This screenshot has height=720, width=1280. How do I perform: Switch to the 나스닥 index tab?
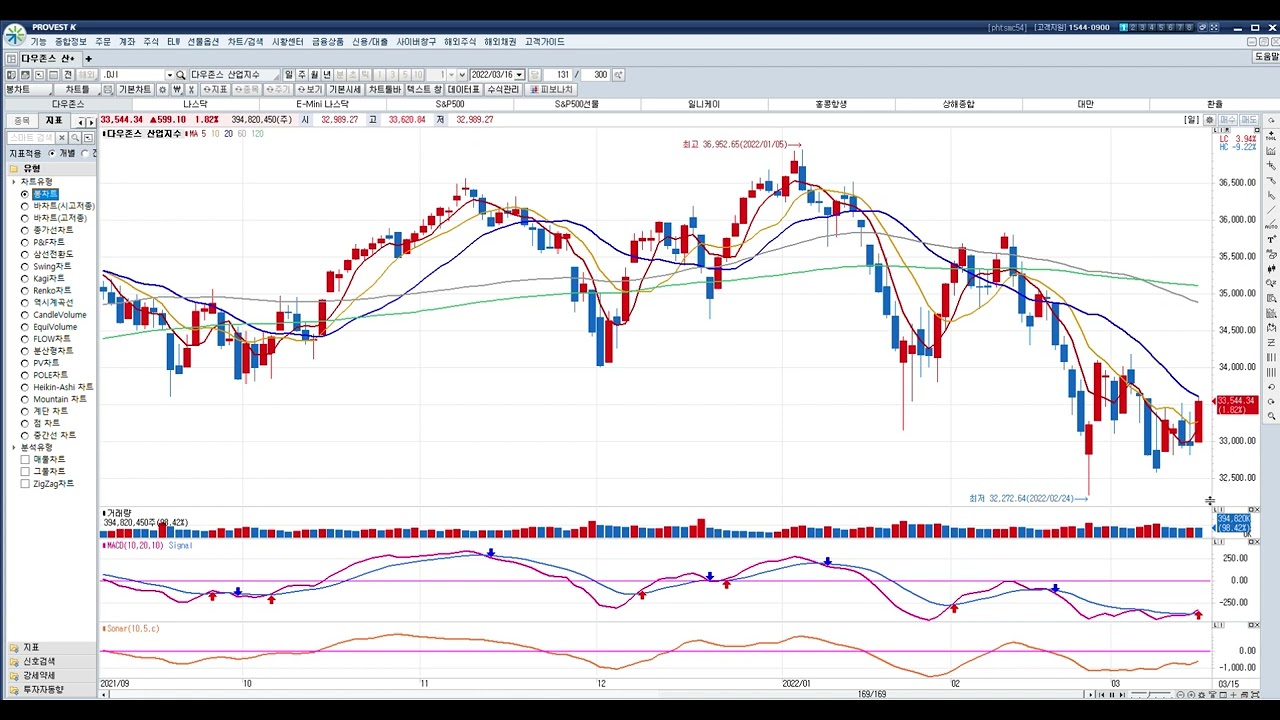coord(195,104)
